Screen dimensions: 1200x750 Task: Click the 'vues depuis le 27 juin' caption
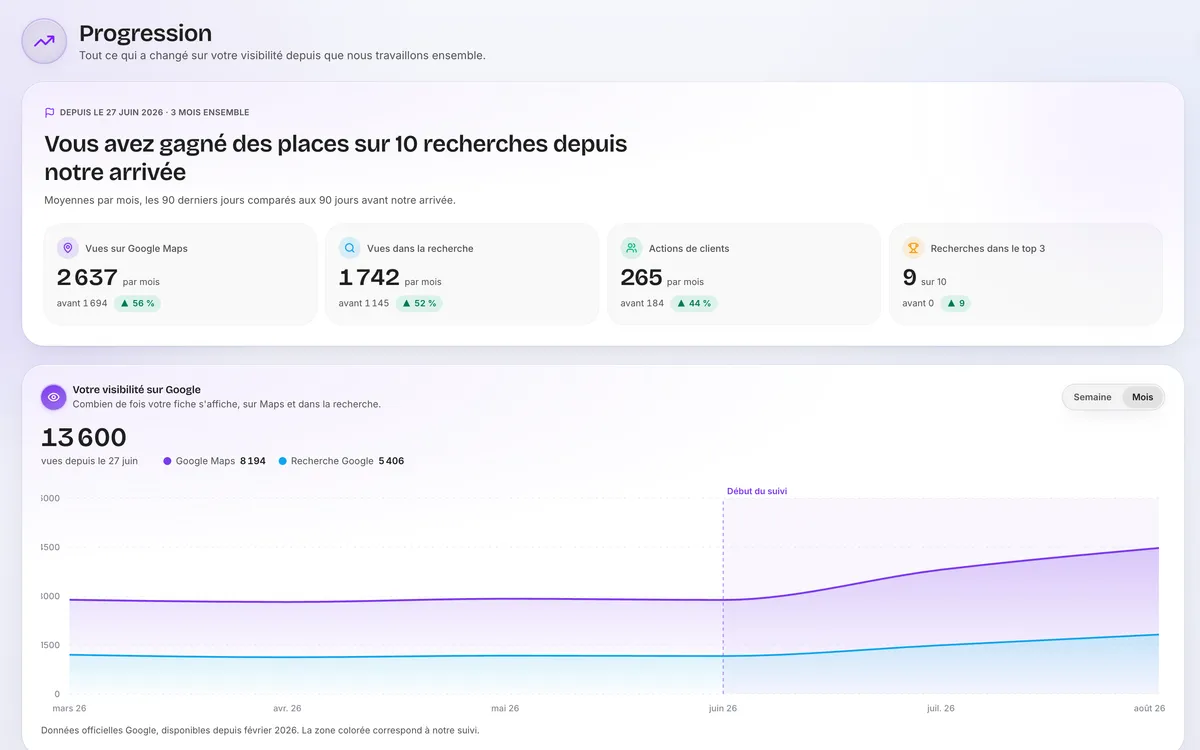tap(90, 461)
